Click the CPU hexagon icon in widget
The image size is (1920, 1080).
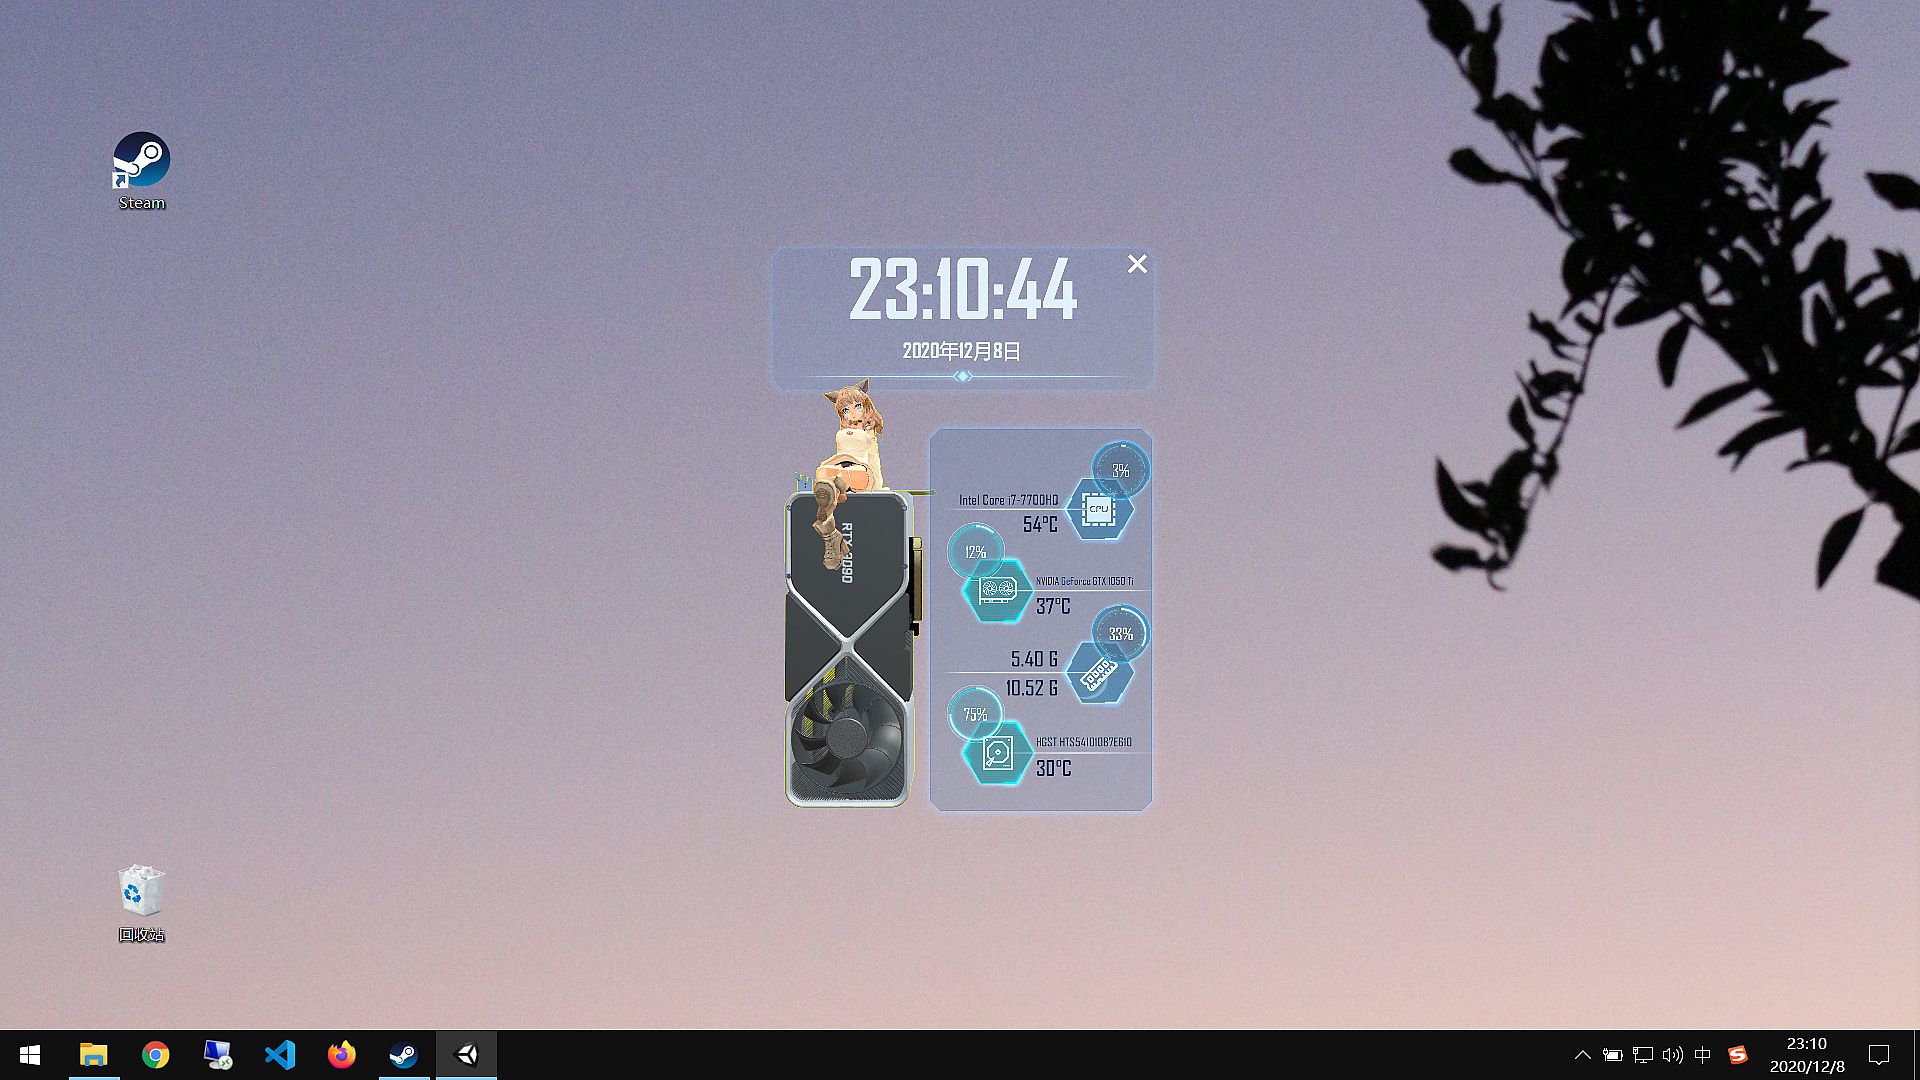pos(1099,509)
